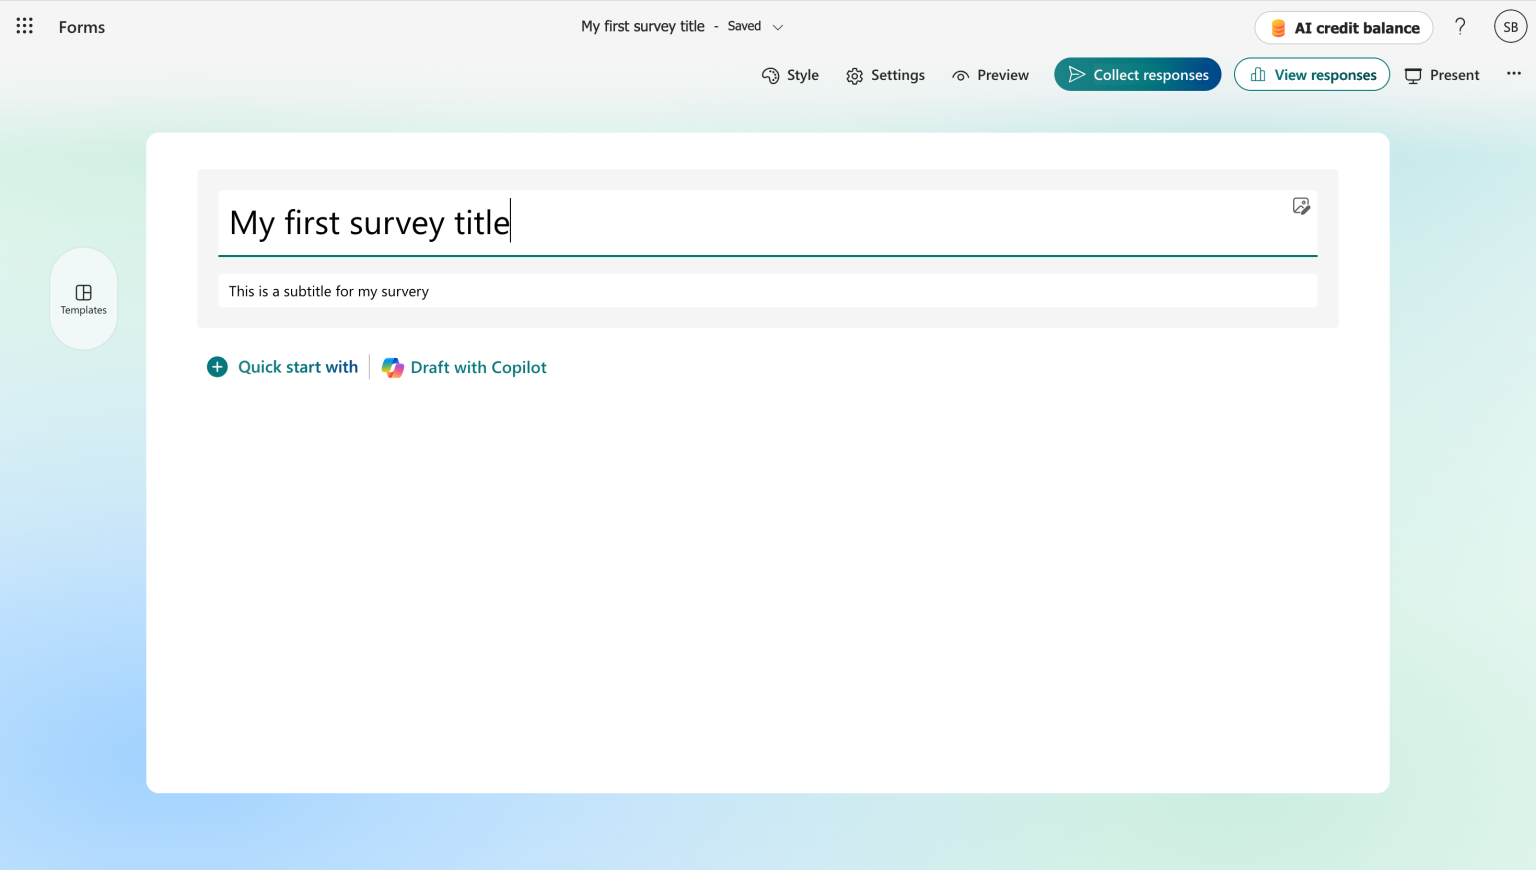
Task: Click the Collect responses button
Action: (1137, 75)
